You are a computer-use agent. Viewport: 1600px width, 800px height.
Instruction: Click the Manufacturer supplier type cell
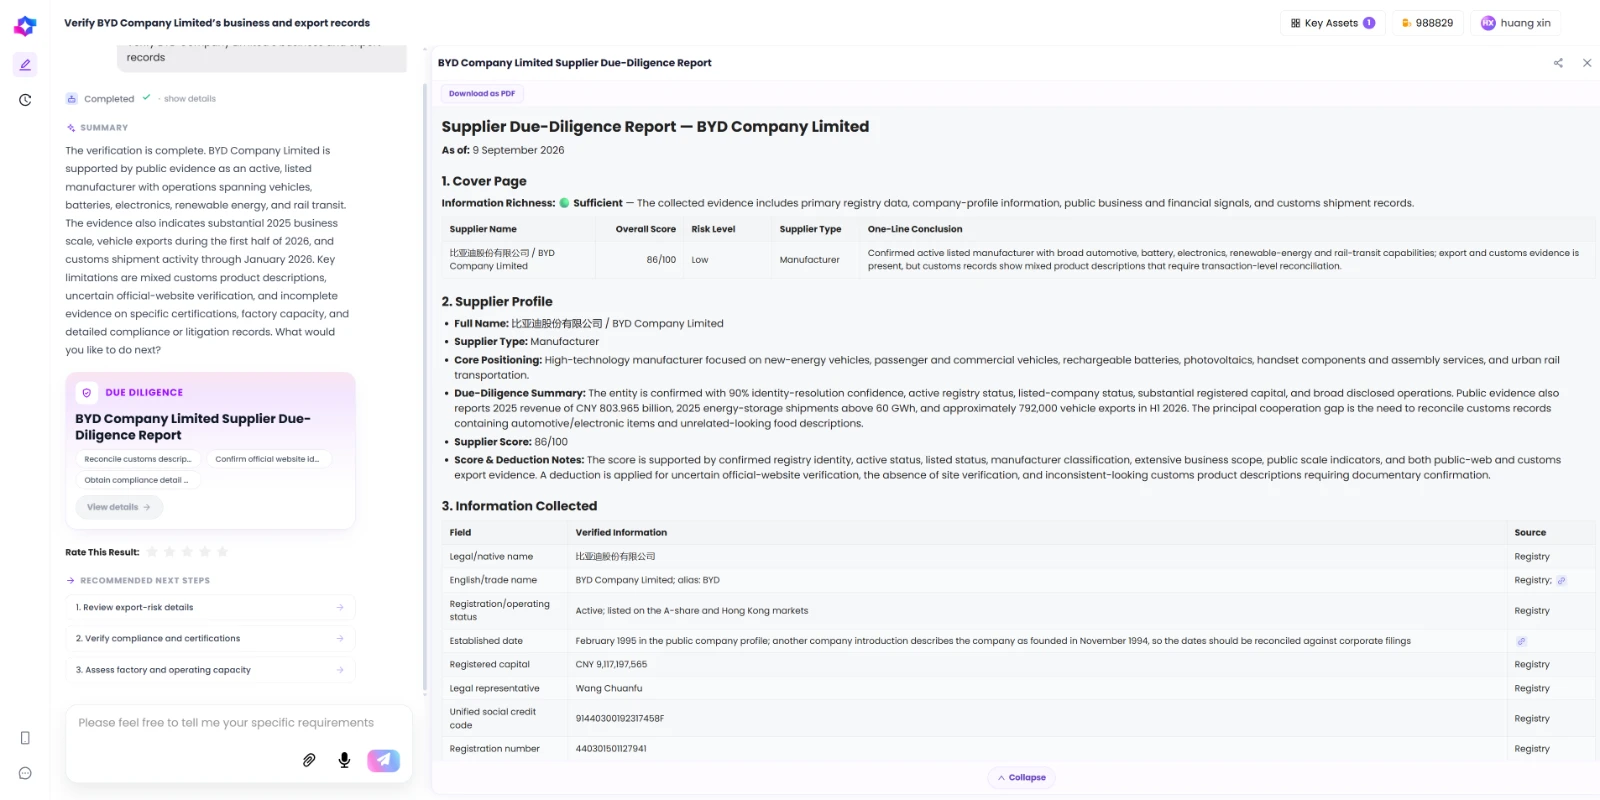pyautogui.click(x=816, y=260)
